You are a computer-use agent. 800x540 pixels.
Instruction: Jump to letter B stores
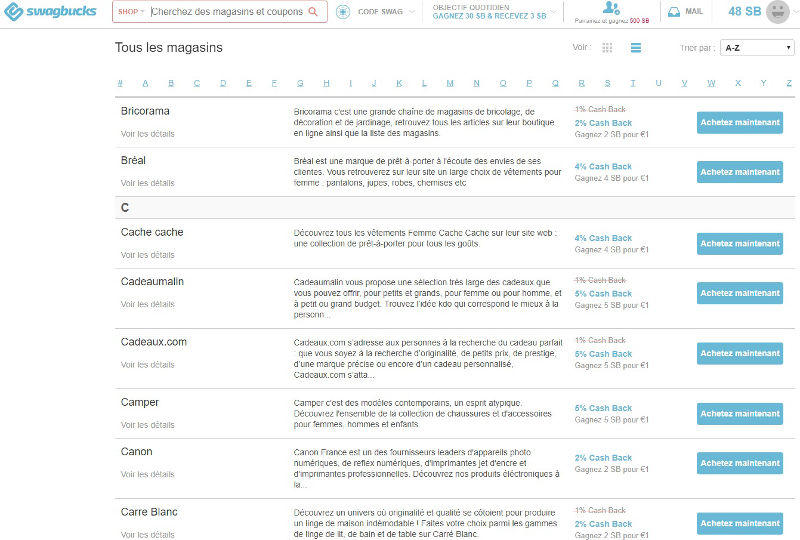(171, 83)
